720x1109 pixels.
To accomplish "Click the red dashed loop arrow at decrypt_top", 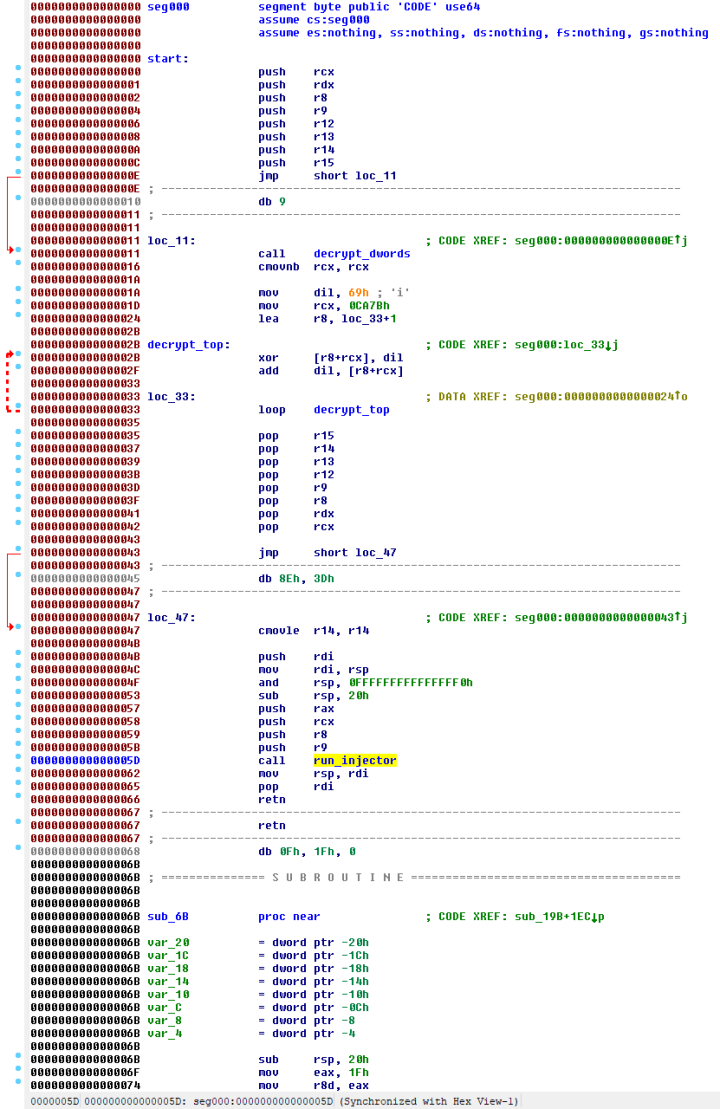I will point(10,380).
